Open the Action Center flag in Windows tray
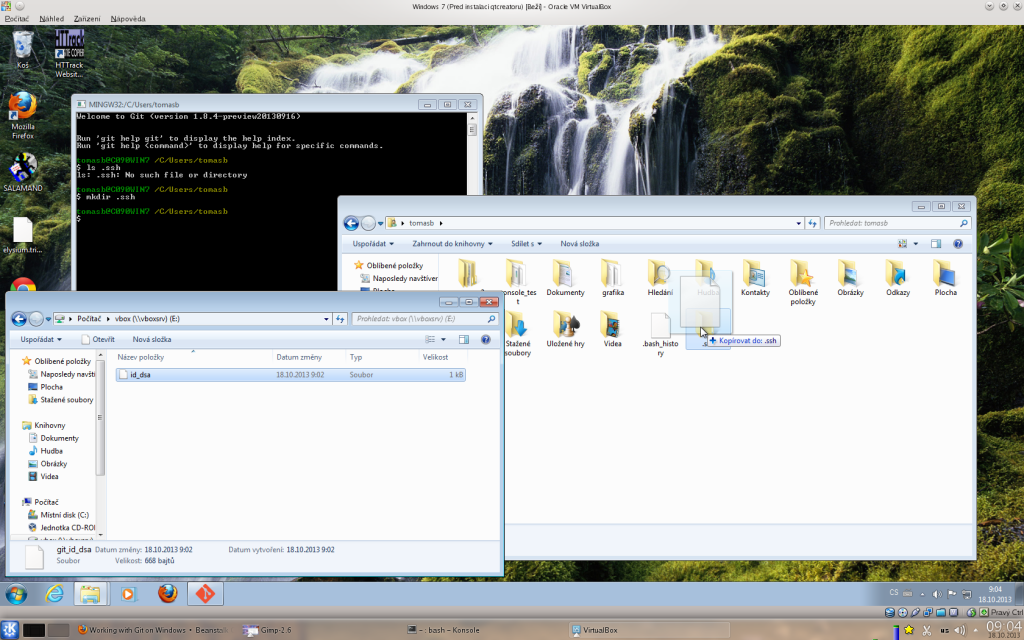 pos(952,594)
